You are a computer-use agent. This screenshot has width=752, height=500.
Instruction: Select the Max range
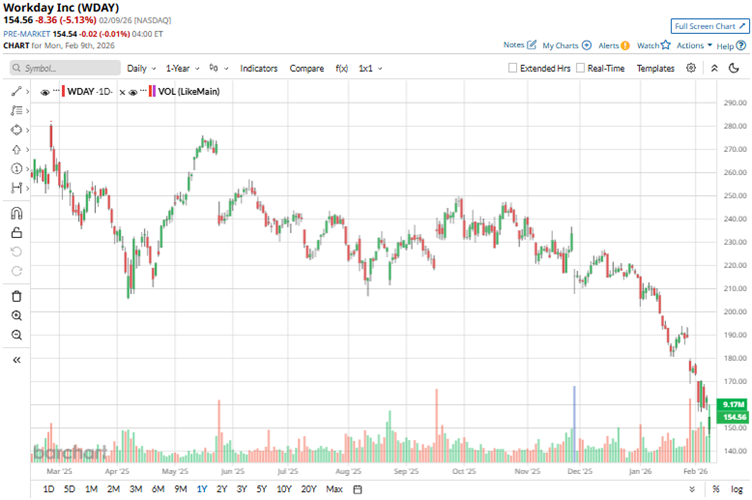coord(334,489)
